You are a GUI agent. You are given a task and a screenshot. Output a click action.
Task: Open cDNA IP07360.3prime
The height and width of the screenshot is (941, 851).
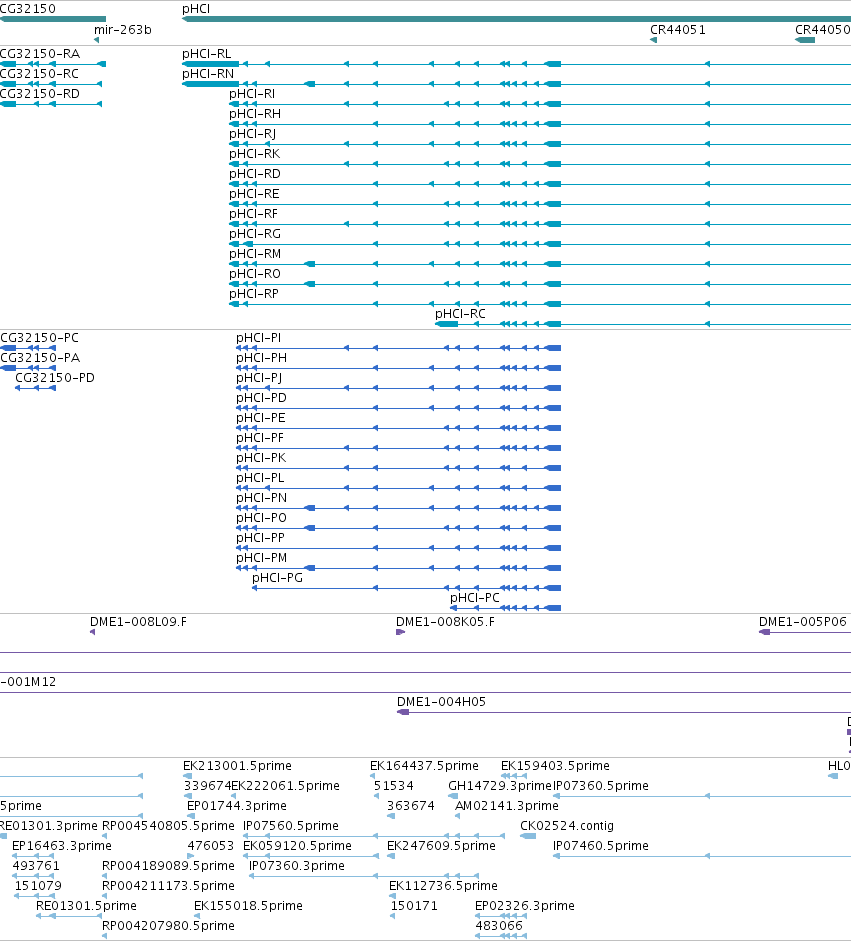coord(296,865)
